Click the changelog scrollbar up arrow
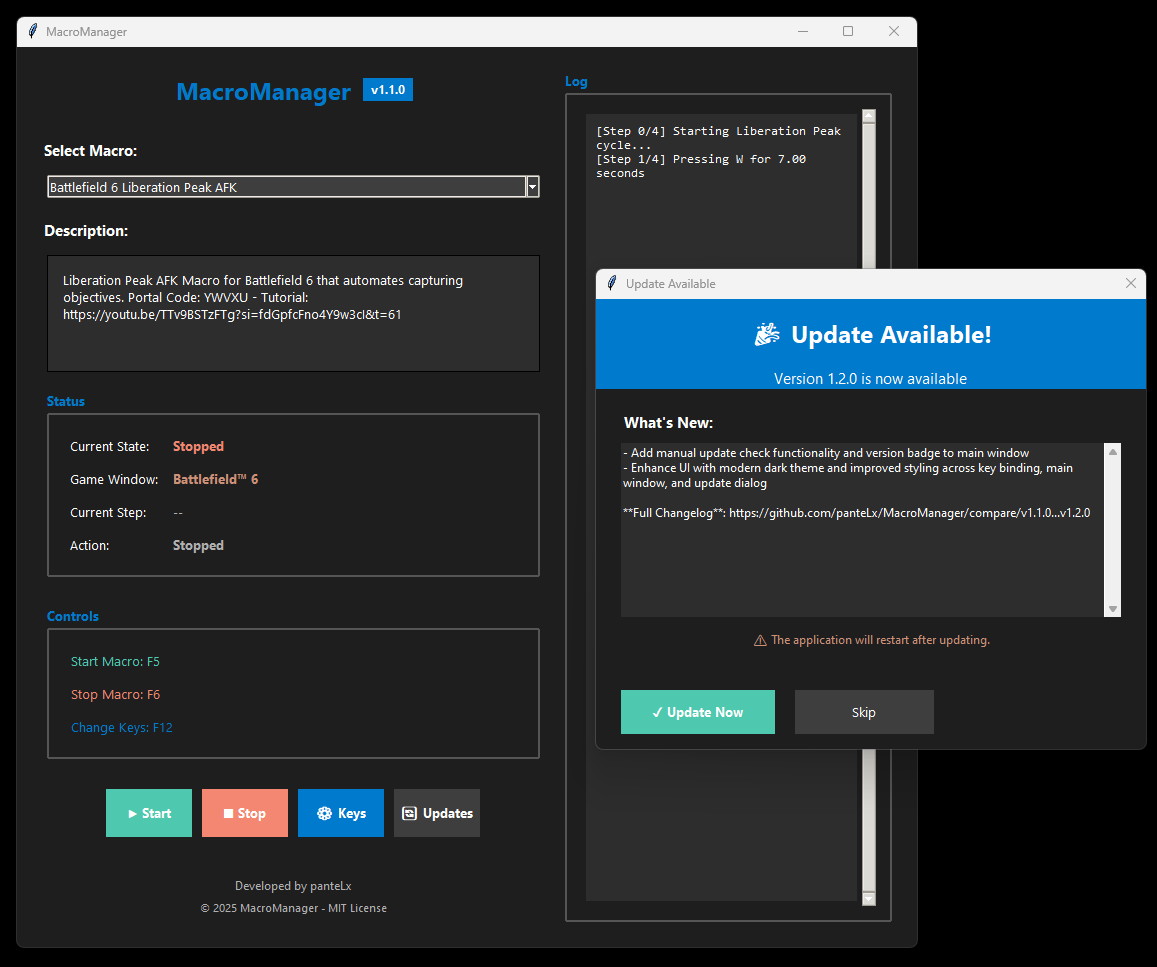1157x967 pixels. [1113, 451]
